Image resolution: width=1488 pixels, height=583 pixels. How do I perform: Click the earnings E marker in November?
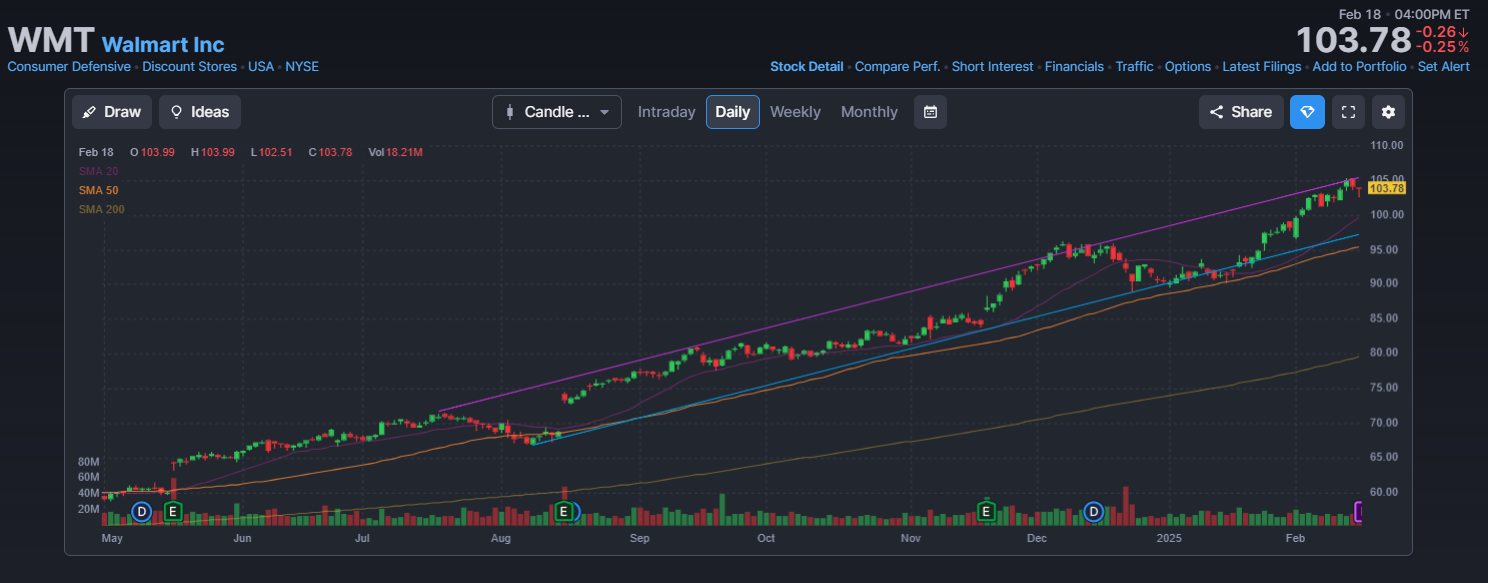tap(985, 512)
